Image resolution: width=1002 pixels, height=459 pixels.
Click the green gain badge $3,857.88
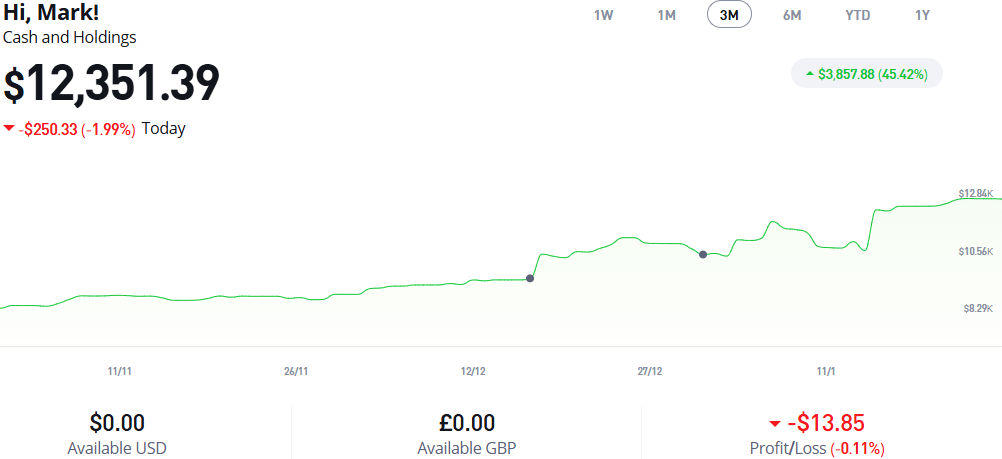point(867,74)
